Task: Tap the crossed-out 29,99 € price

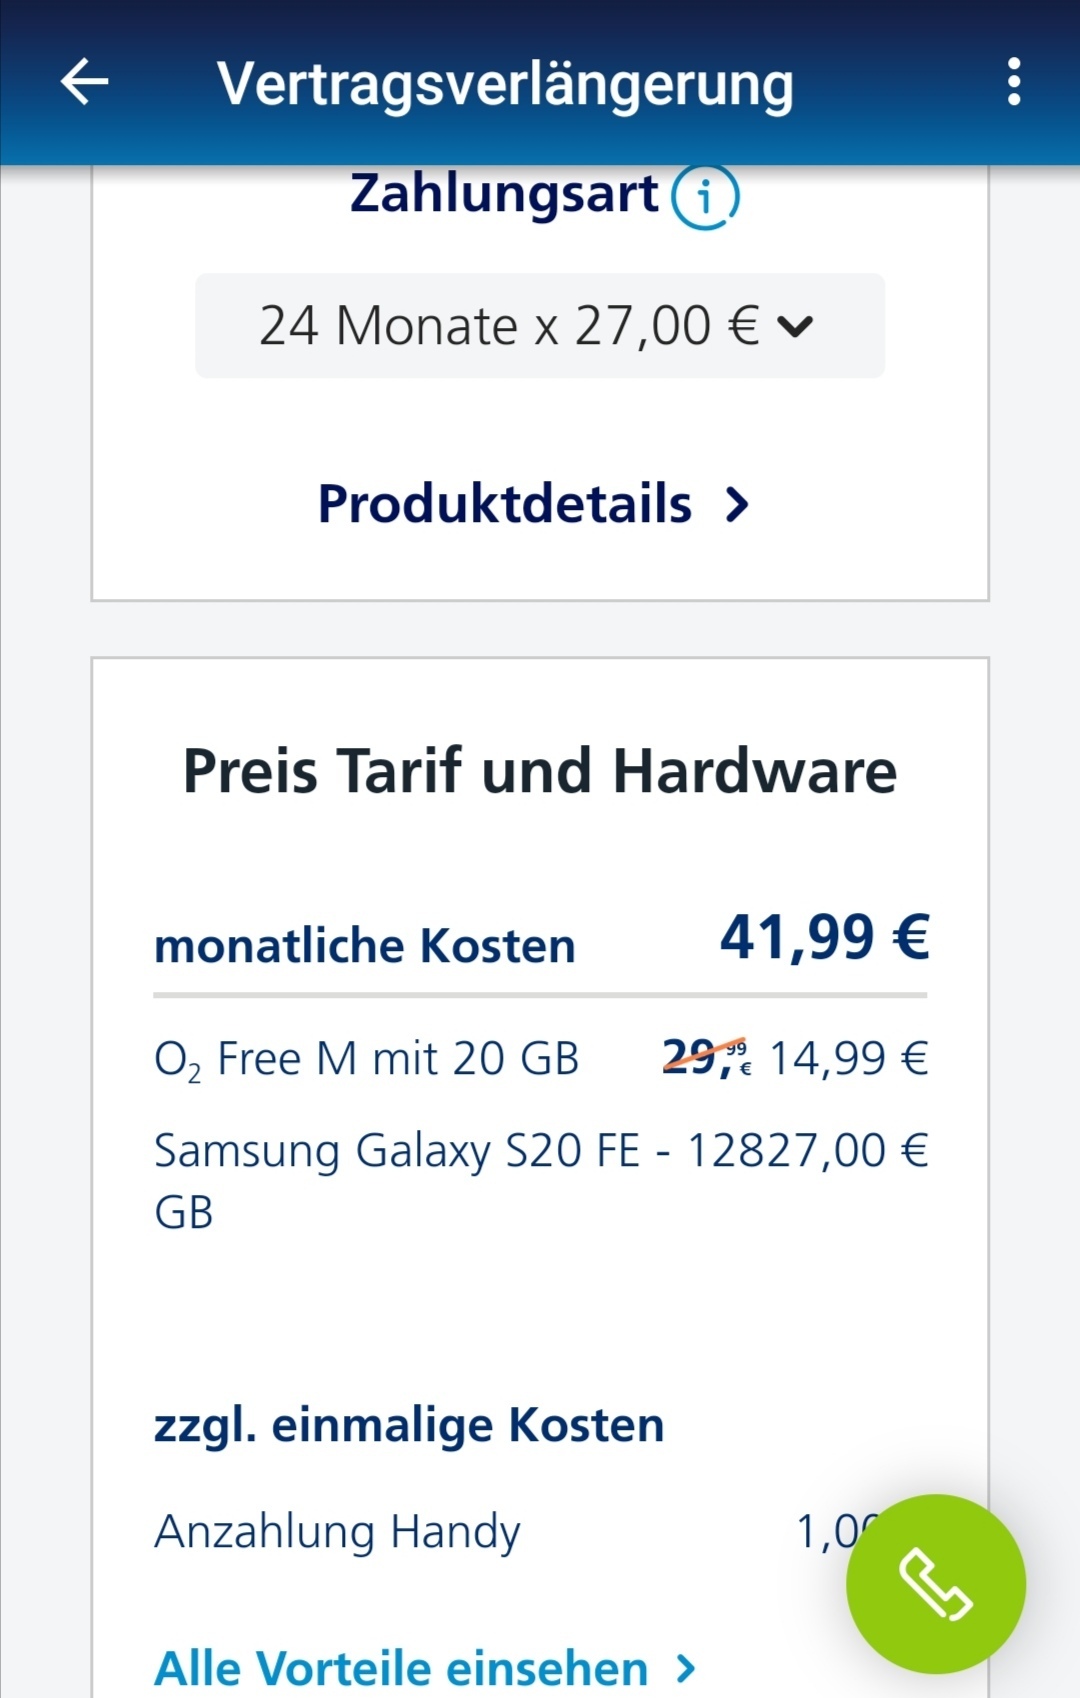Action: (706, 1057)
